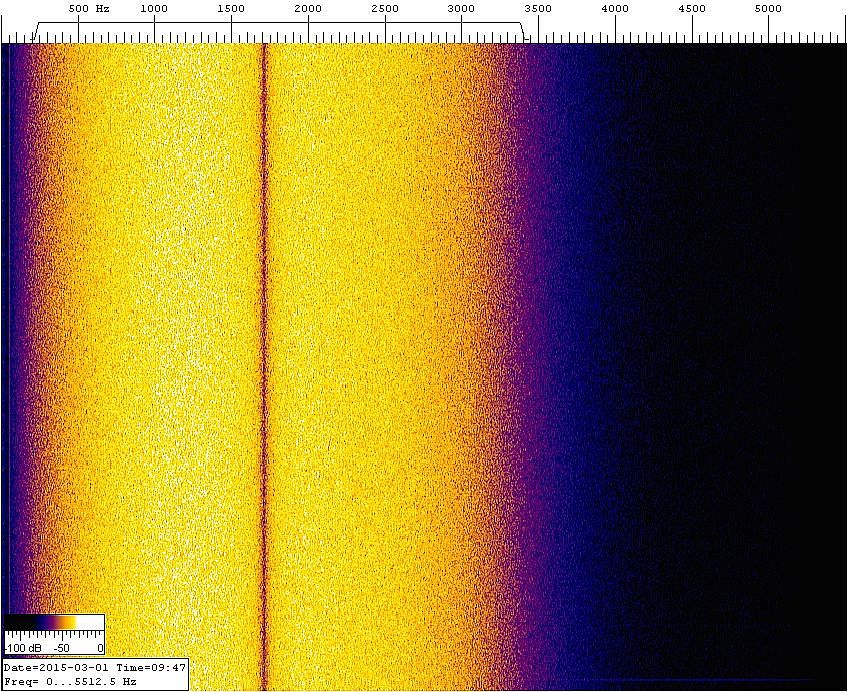848x692 pixels.
Task: Click the 4000 frequency axis label
Action: [615, 9]
